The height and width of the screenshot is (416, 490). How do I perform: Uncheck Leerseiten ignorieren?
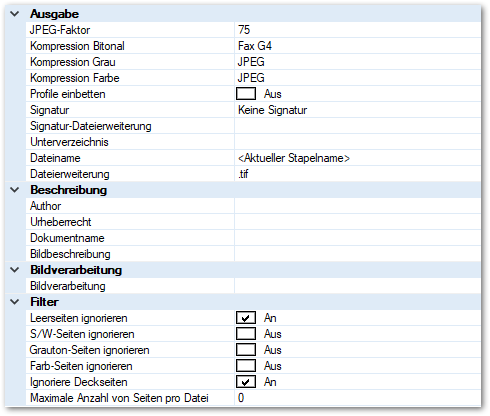point(246,318)
